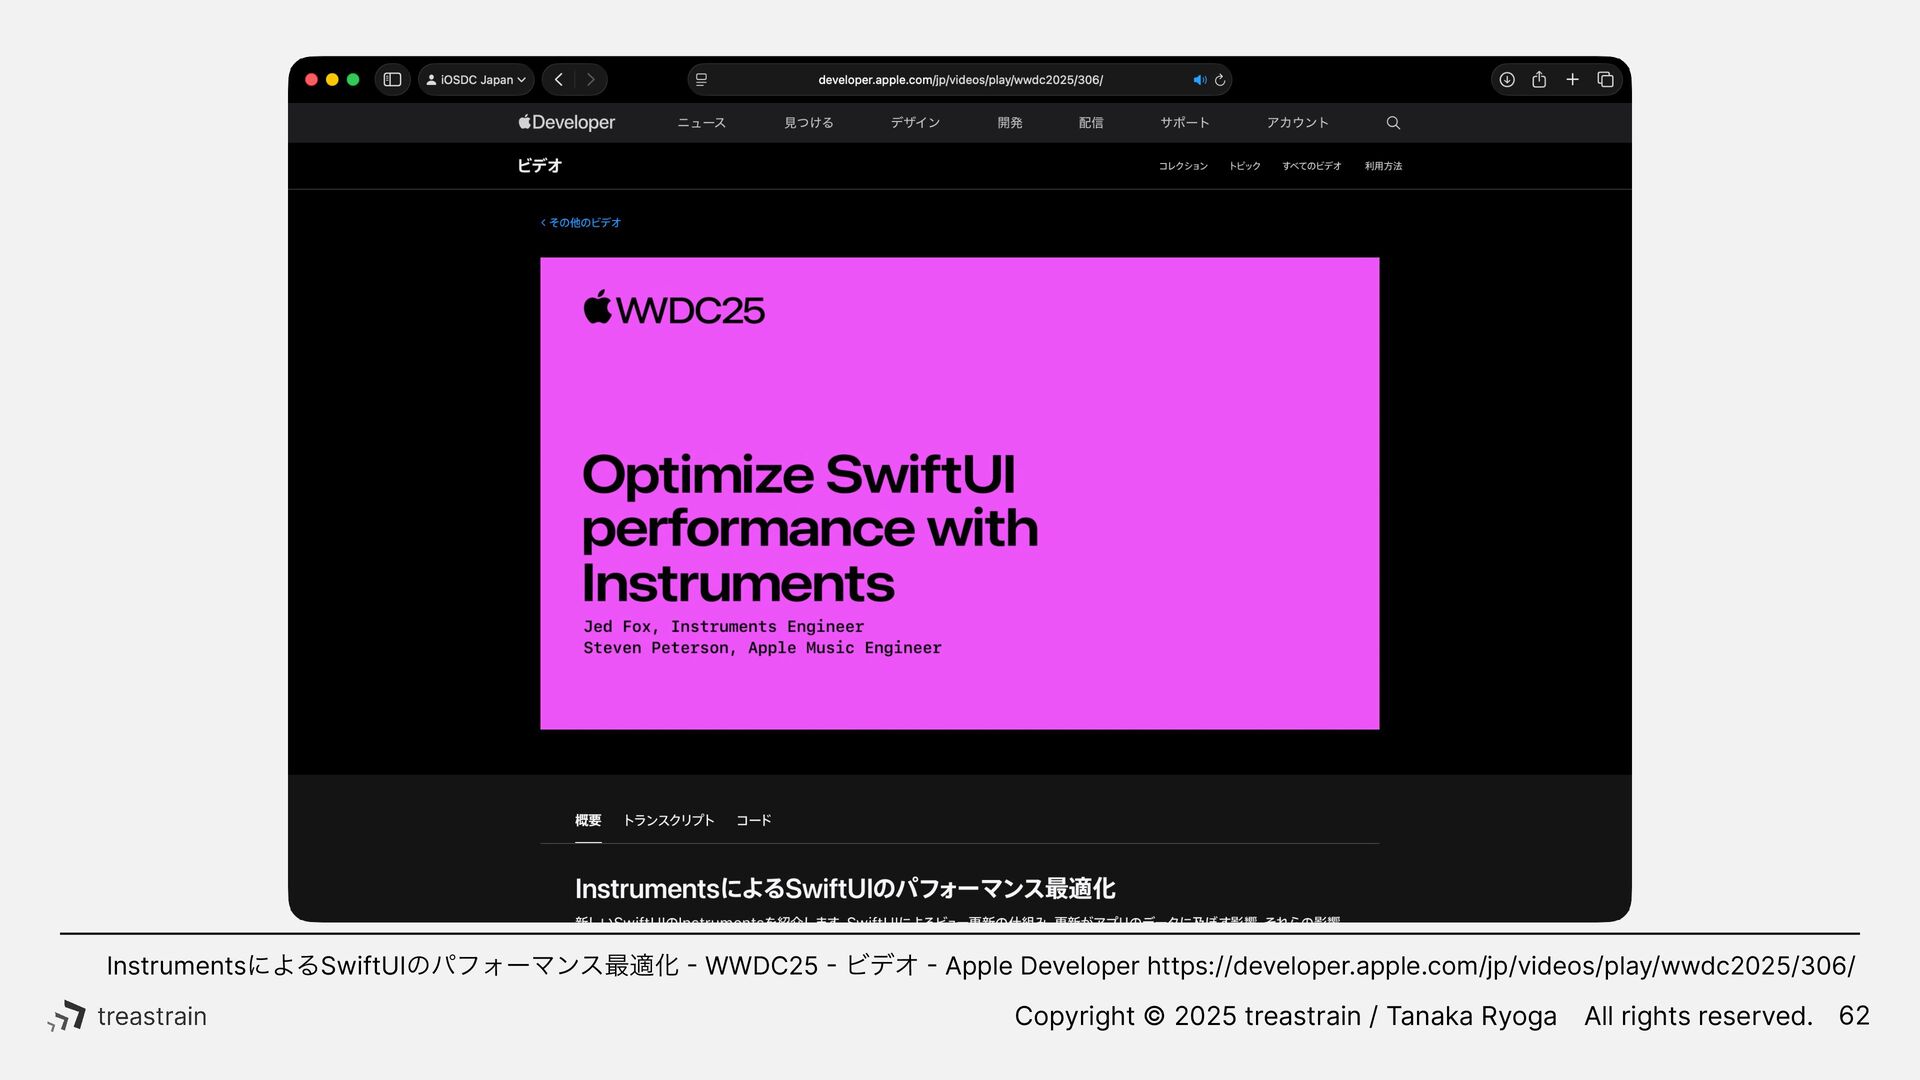Image resolution: width=1920 pixels, height=1080 pixels.
Task: Open the アカウント menu item
Action: click(x=1297, y=123)
